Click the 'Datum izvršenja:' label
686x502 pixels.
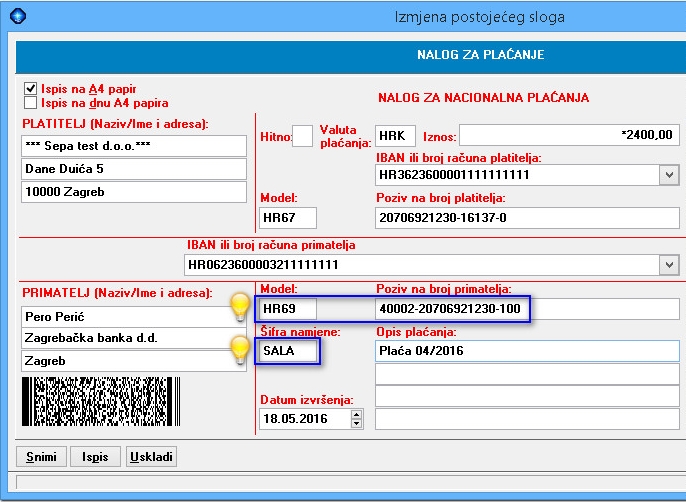pos(307,400)
